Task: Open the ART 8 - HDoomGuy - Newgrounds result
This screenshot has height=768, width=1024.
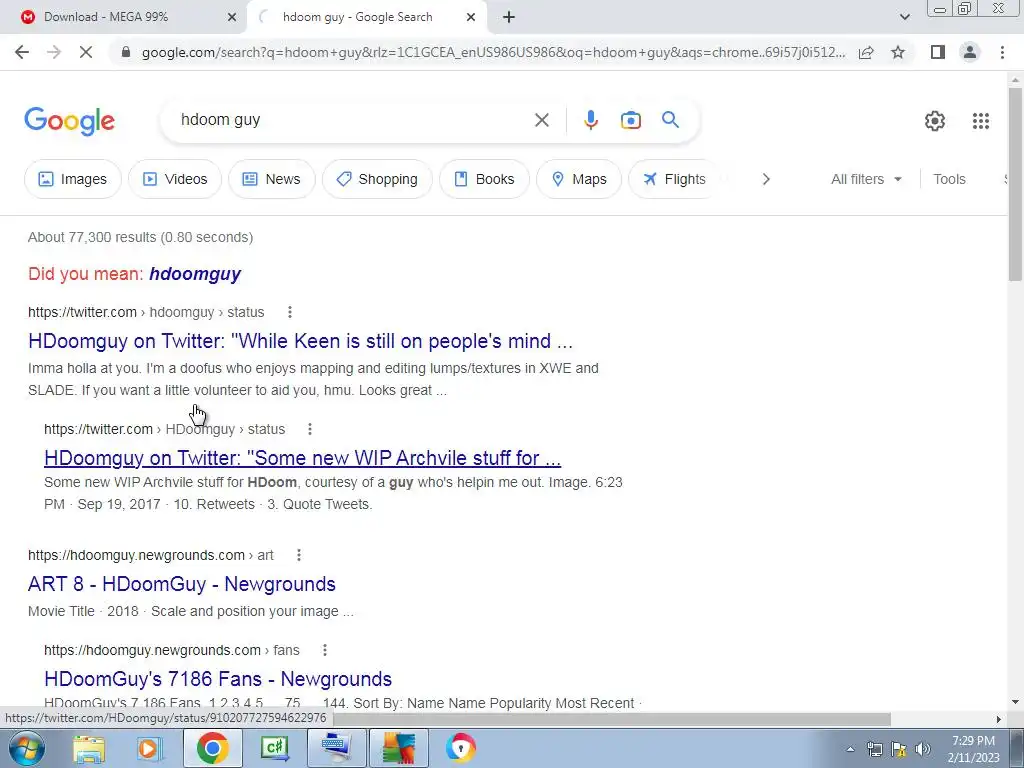Action: pyautogui.click(x=182, y=584)
